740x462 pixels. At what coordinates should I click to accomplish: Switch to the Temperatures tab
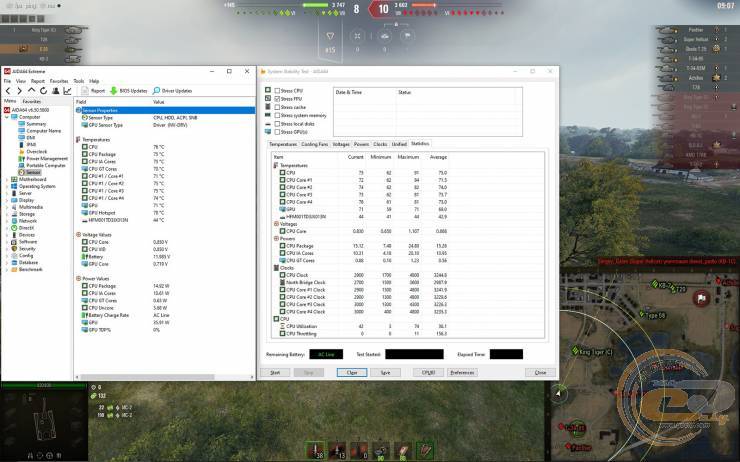(x=283, y=144)
